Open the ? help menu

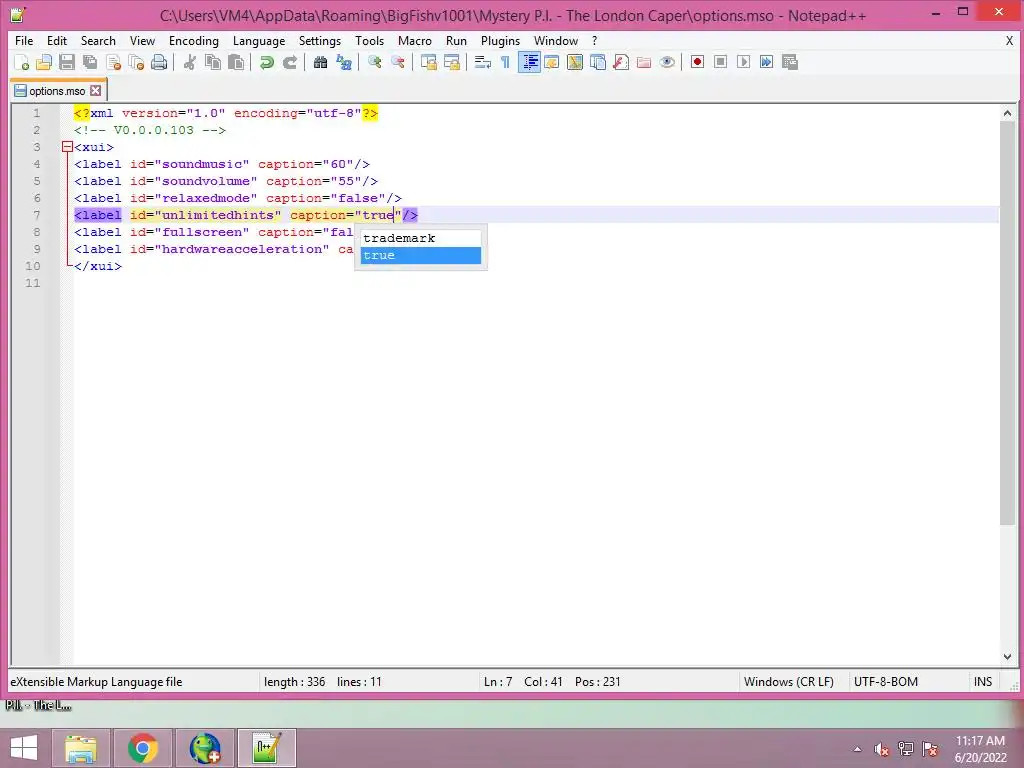(594, 40)
